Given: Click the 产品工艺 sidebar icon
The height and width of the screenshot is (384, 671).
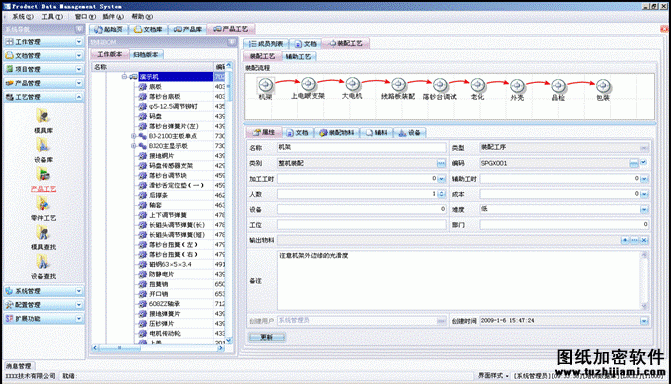Looking at the screenshot, I should [43, 175].
